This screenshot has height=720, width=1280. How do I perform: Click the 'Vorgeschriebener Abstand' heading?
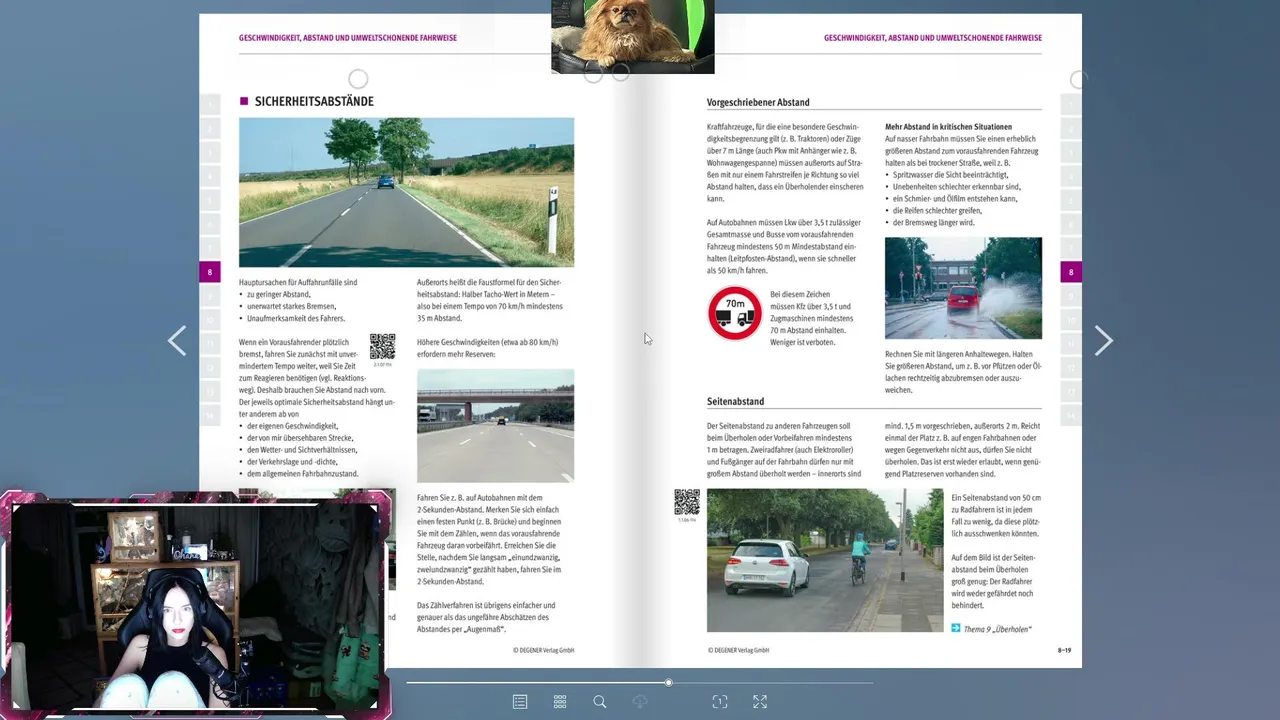(x=758, y=102)
